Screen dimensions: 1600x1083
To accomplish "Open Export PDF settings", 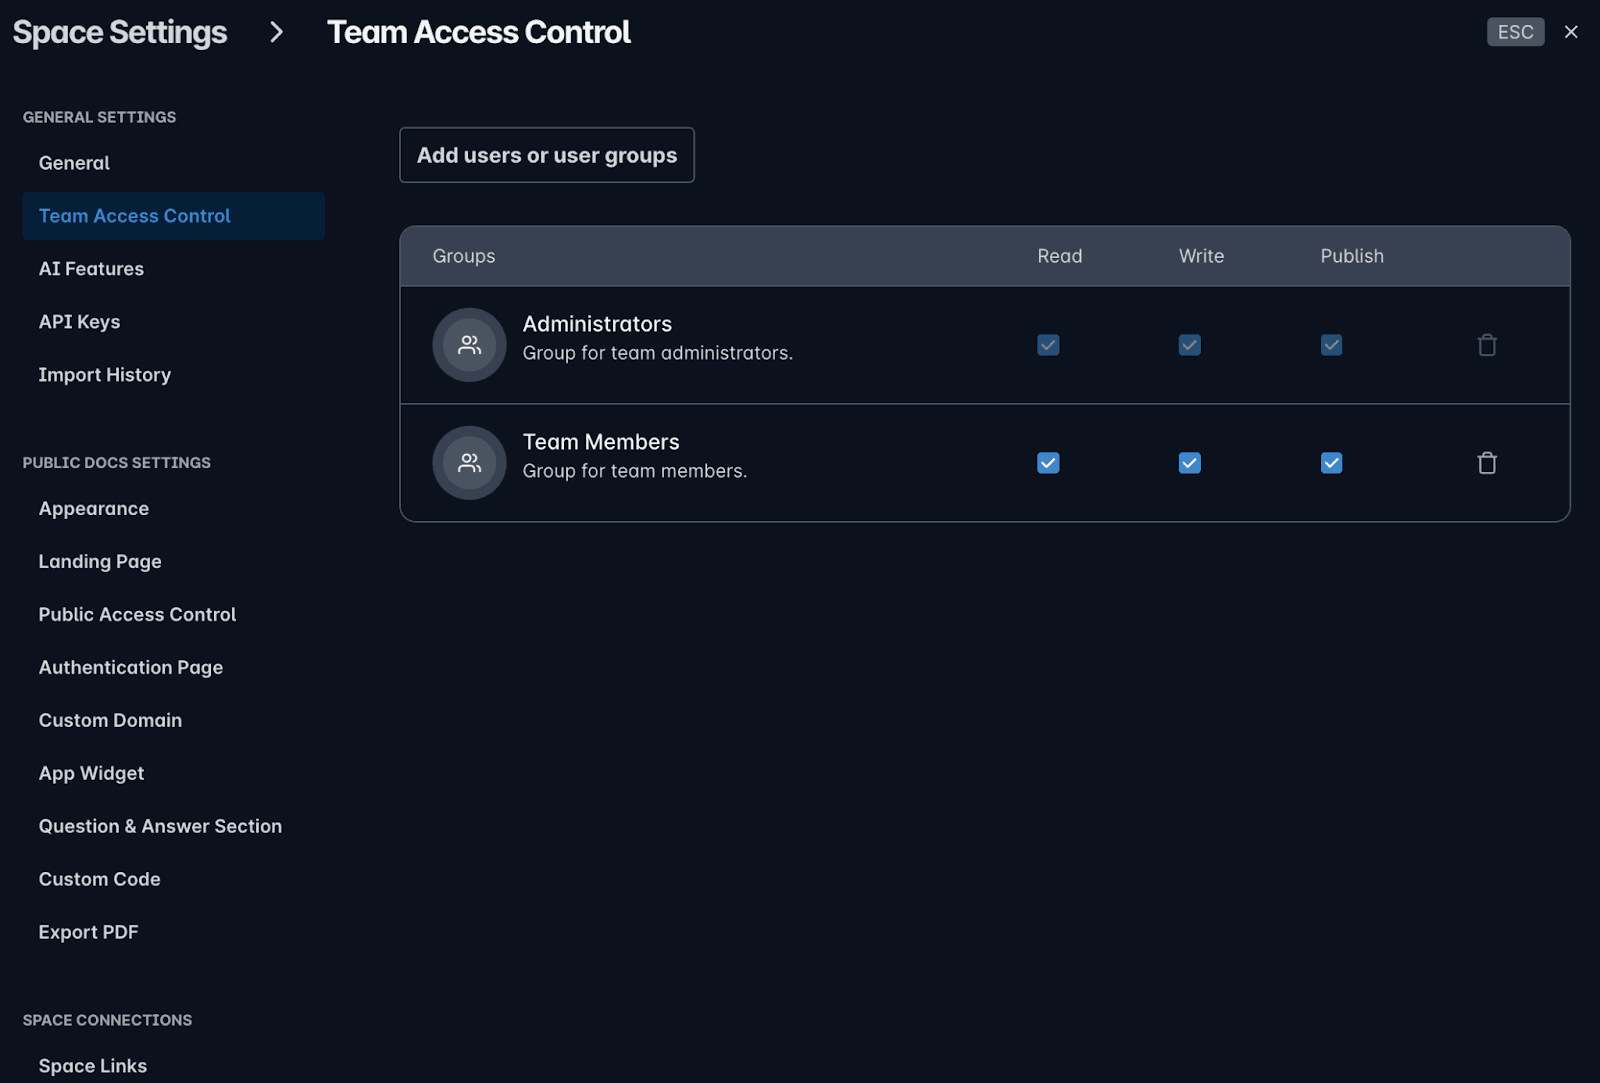I will tap(88, 932).
